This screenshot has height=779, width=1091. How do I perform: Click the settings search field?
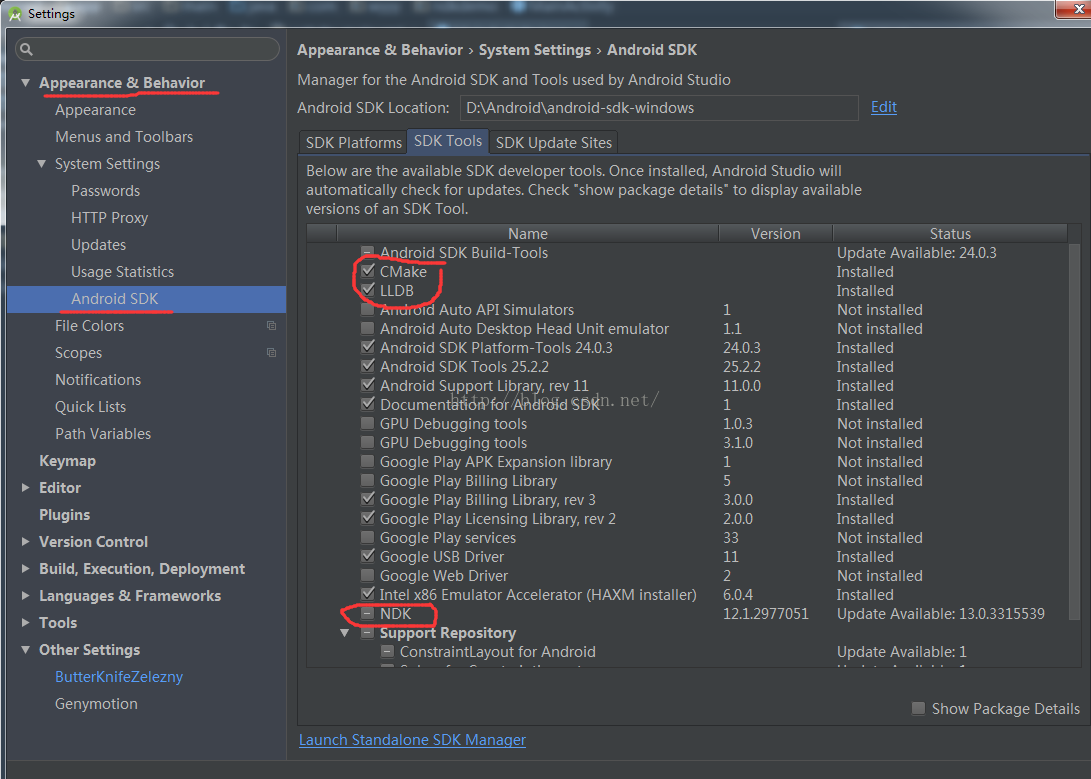[148, 49]
